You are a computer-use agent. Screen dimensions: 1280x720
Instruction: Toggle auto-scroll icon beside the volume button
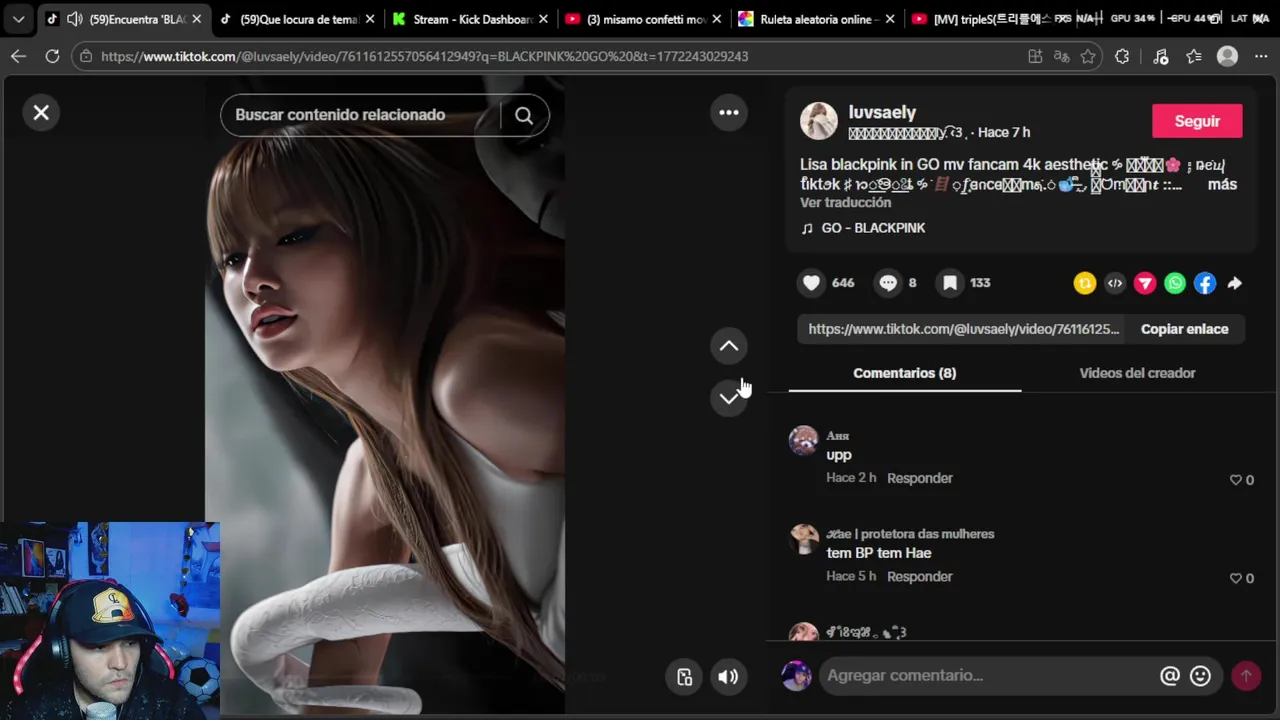(684, 677)
